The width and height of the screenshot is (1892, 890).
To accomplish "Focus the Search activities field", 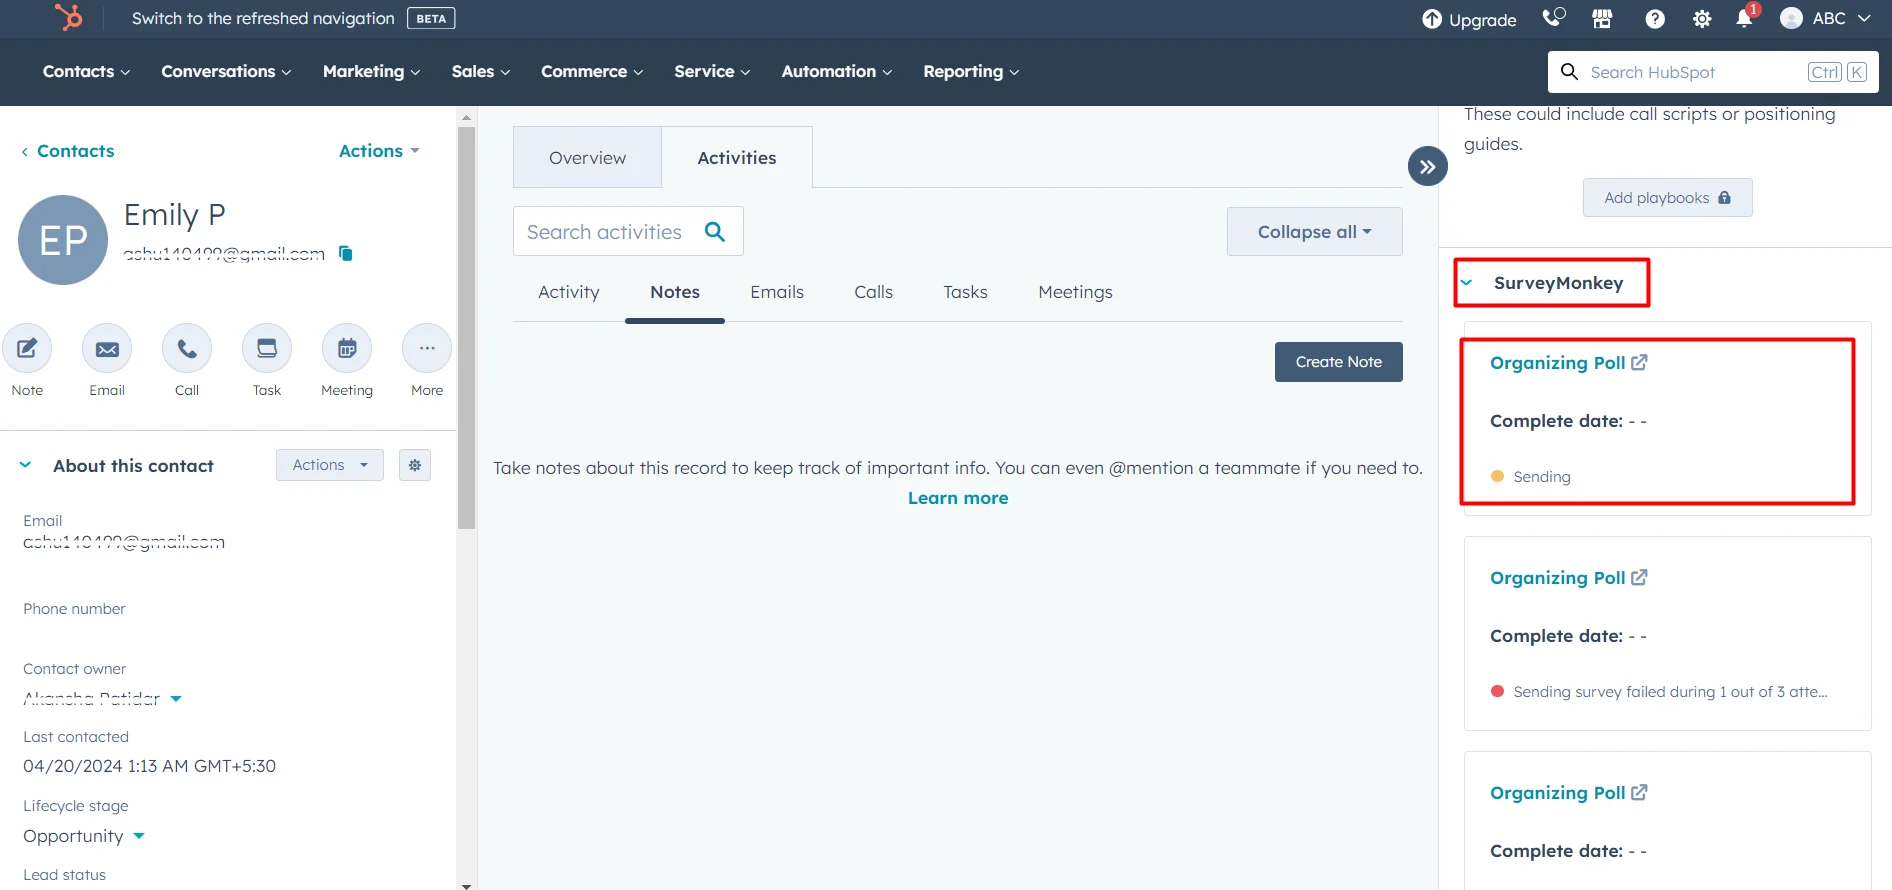I will pos(628,231).
